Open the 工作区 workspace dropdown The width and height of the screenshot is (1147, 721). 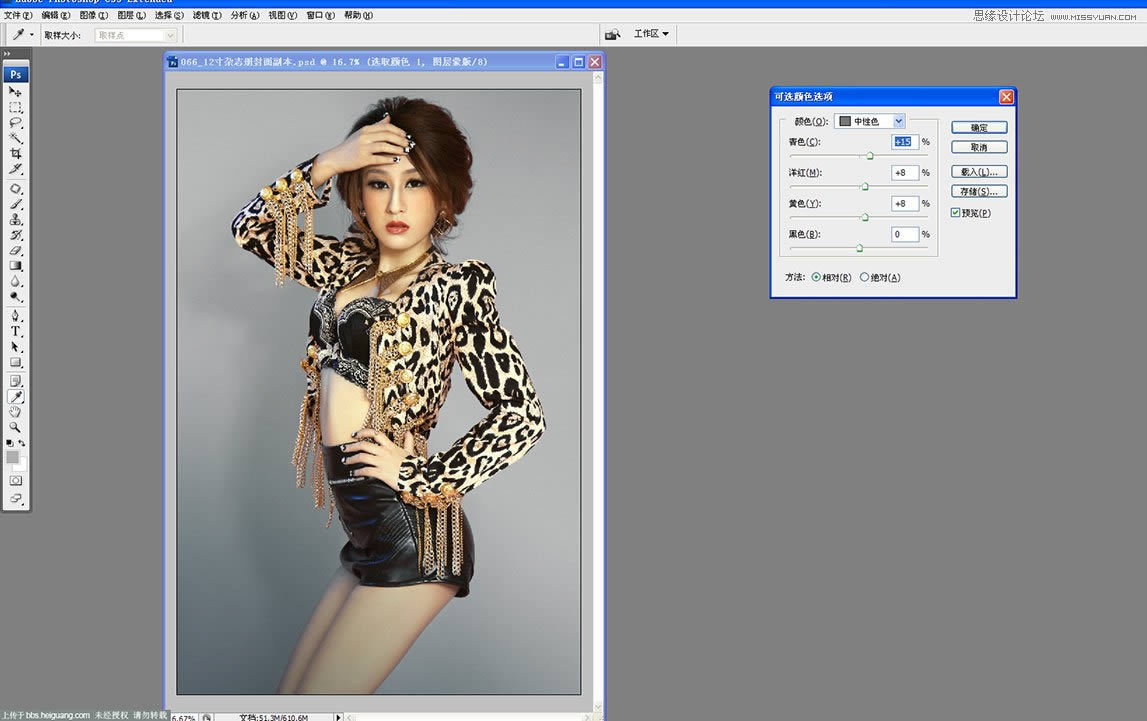[x=651, y=34]
